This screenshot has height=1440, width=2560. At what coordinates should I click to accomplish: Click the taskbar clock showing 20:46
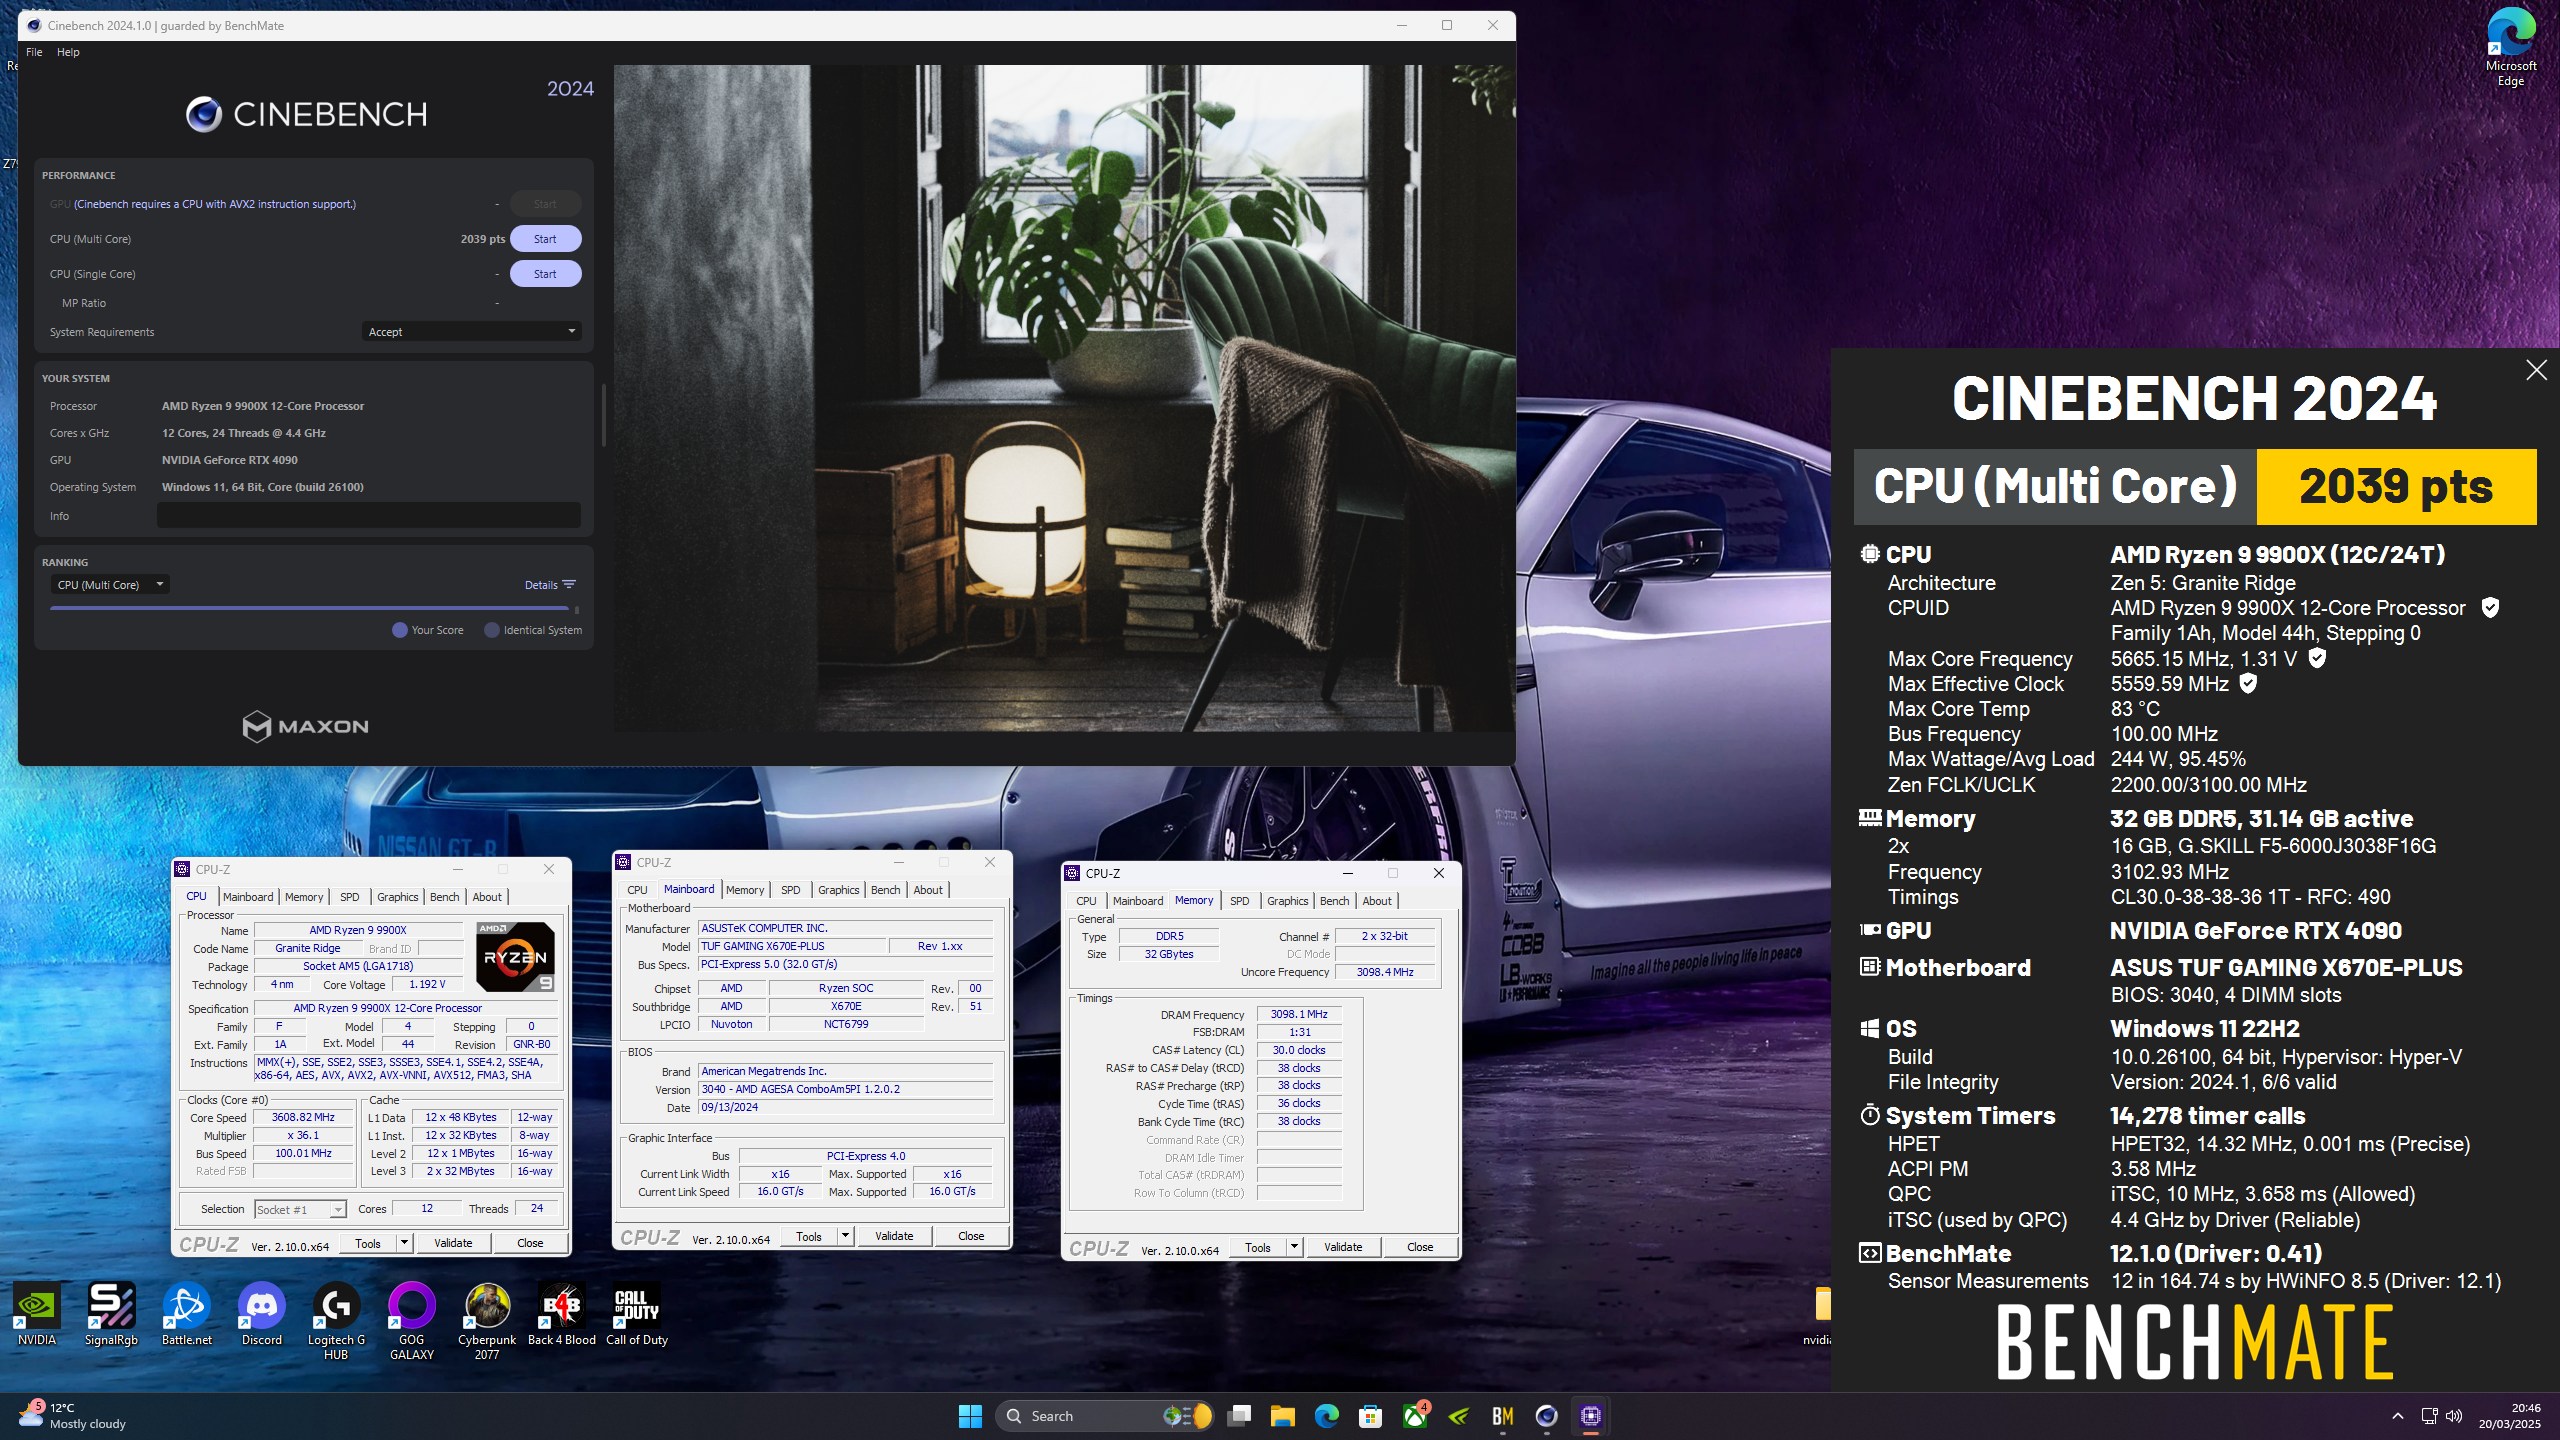click(x=2509, y=1416)
